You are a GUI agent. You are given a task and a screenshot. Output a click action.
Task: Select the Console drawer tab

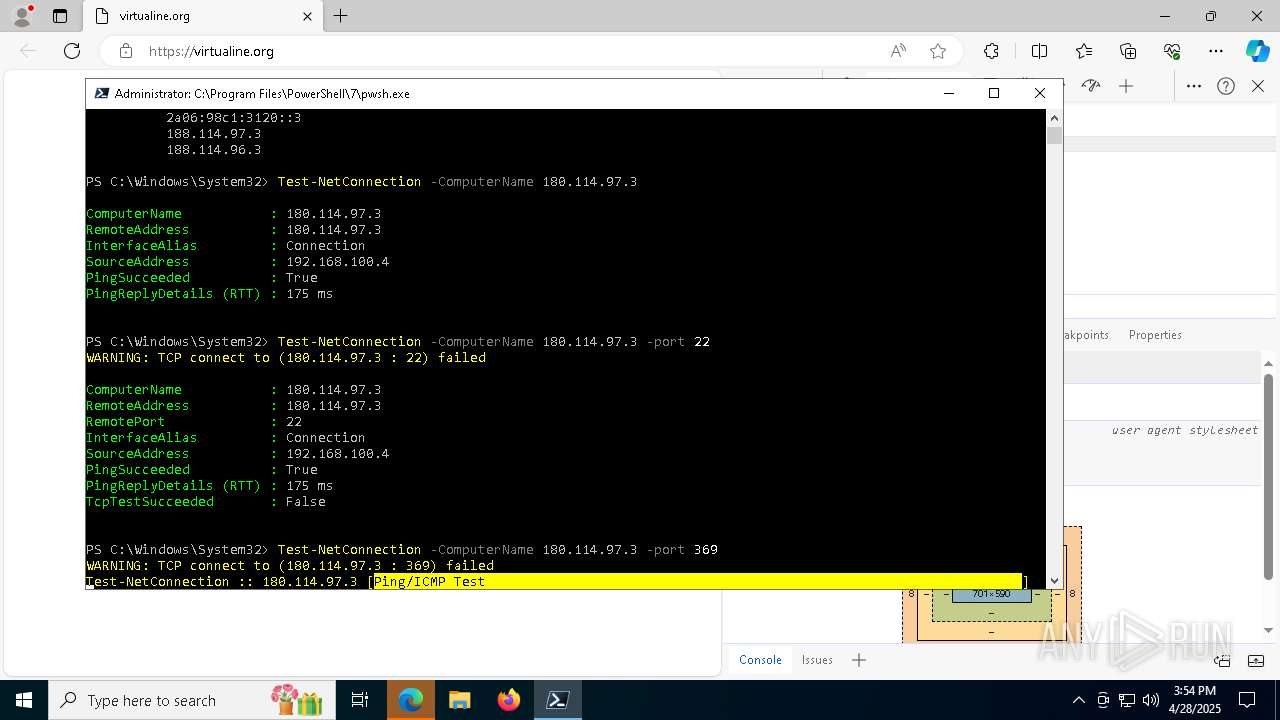[760, 660]
